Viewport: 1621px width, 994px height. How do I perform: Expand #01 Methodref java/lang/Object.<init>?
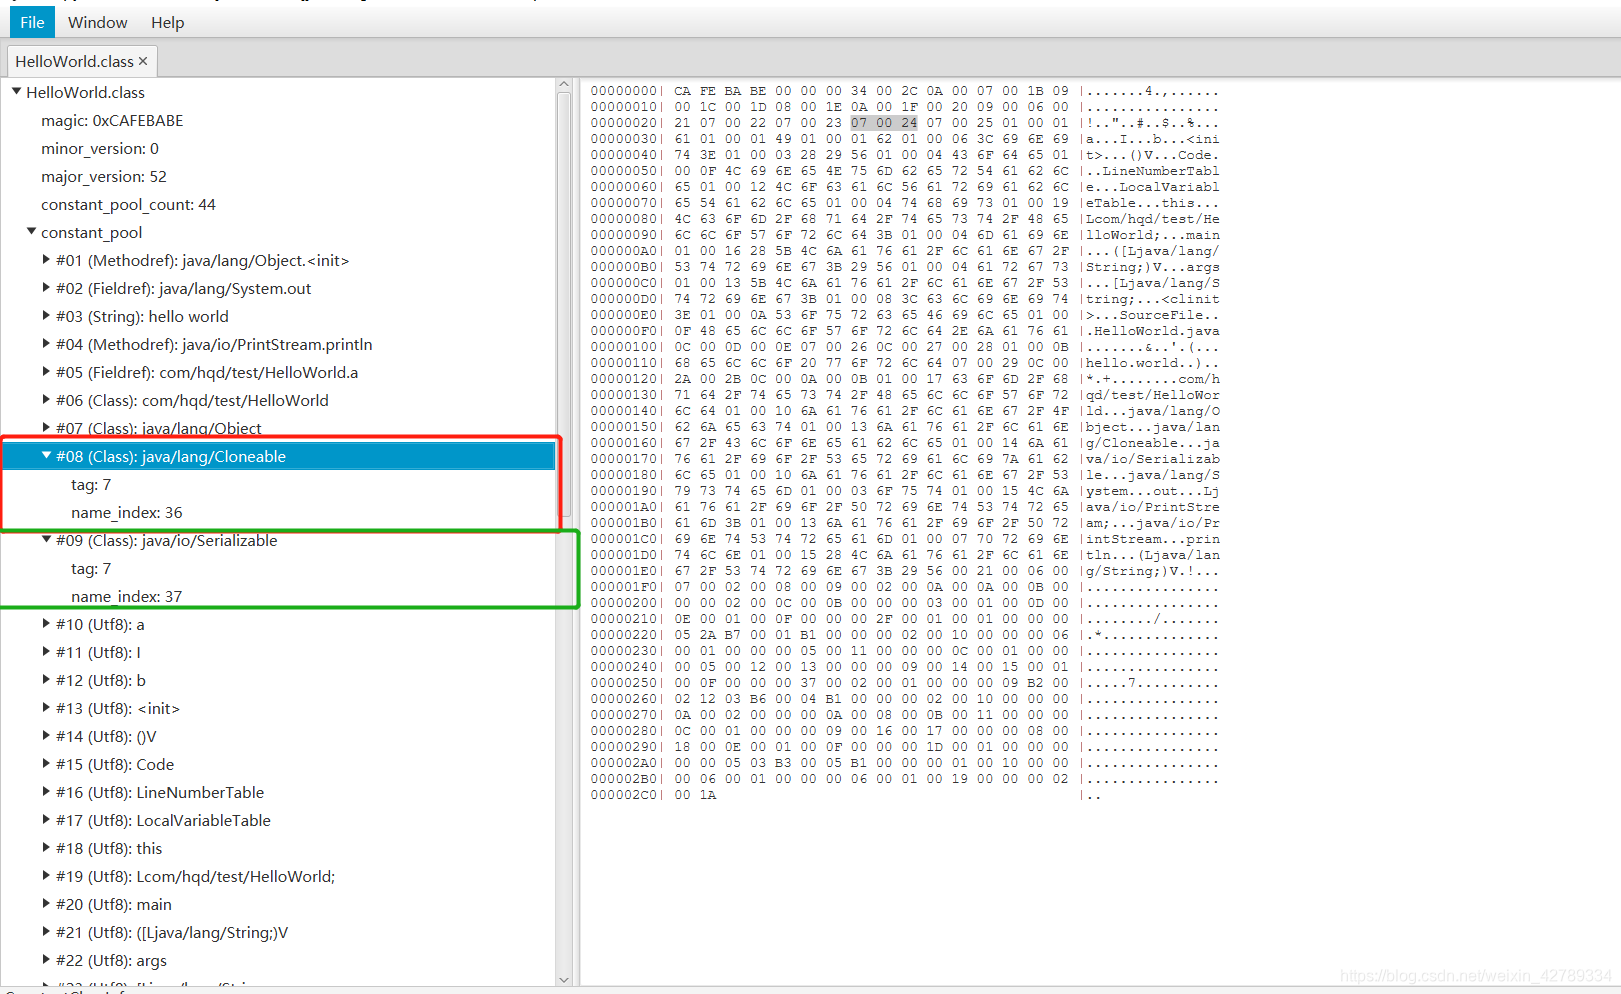click(46, 259)
